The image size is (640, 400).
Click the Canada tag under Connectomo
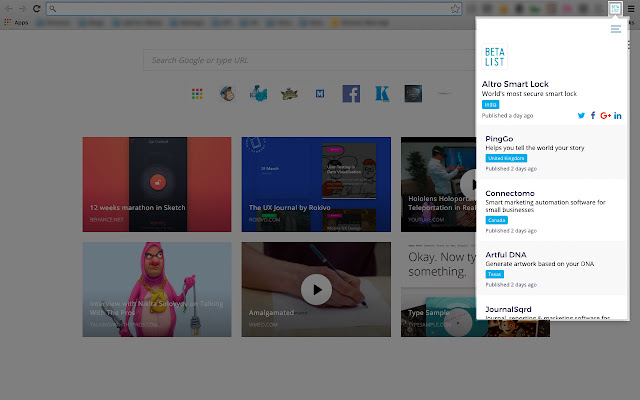(496, 220)
